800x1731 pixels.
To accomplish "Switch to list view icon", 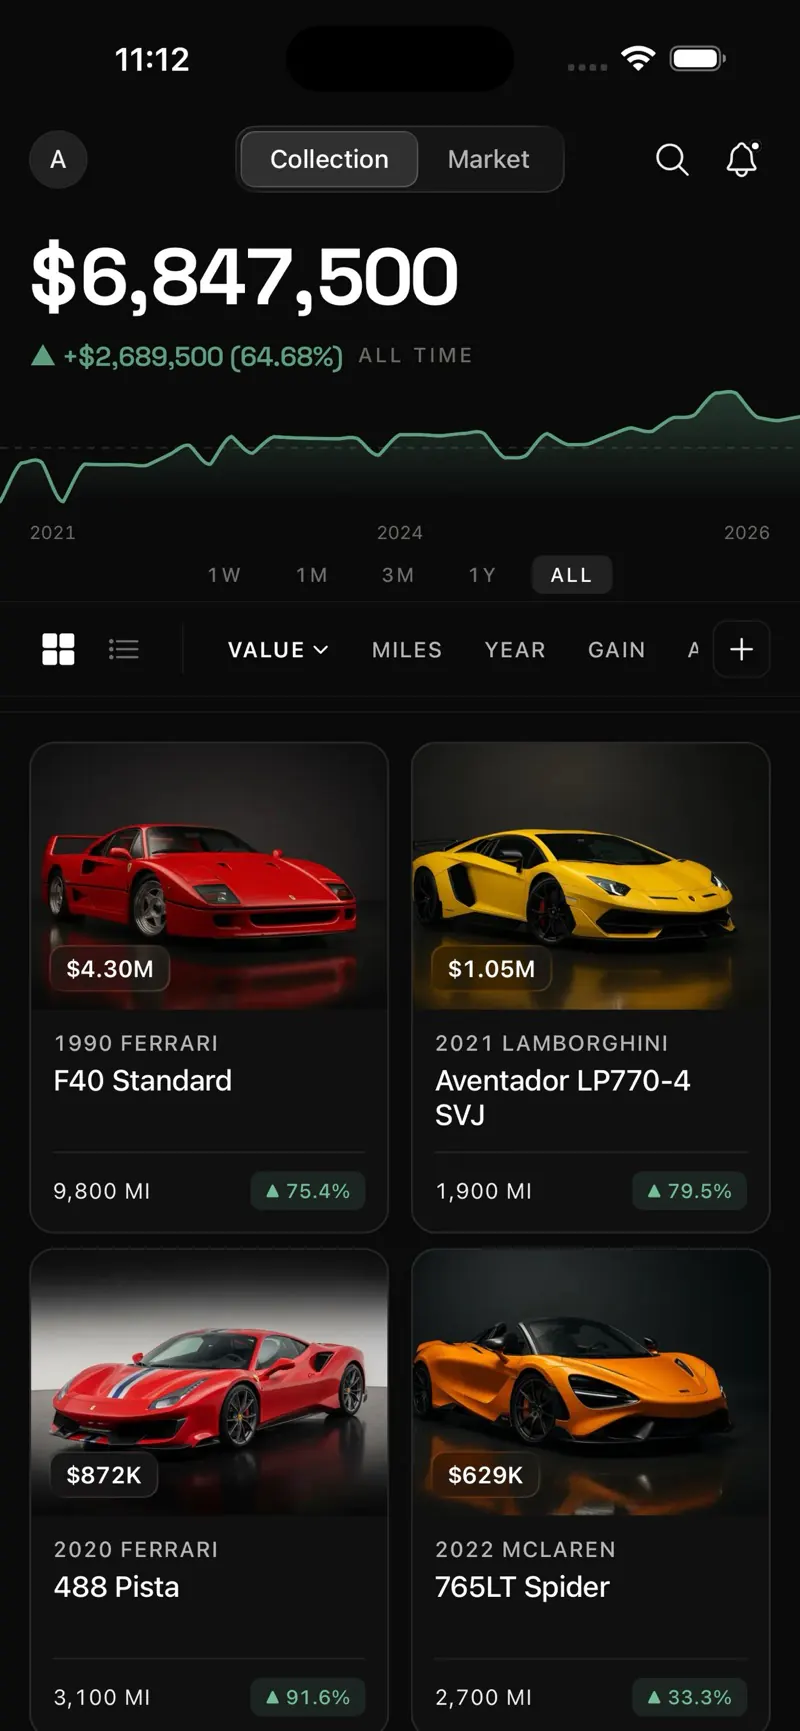I will pos(124,649).
